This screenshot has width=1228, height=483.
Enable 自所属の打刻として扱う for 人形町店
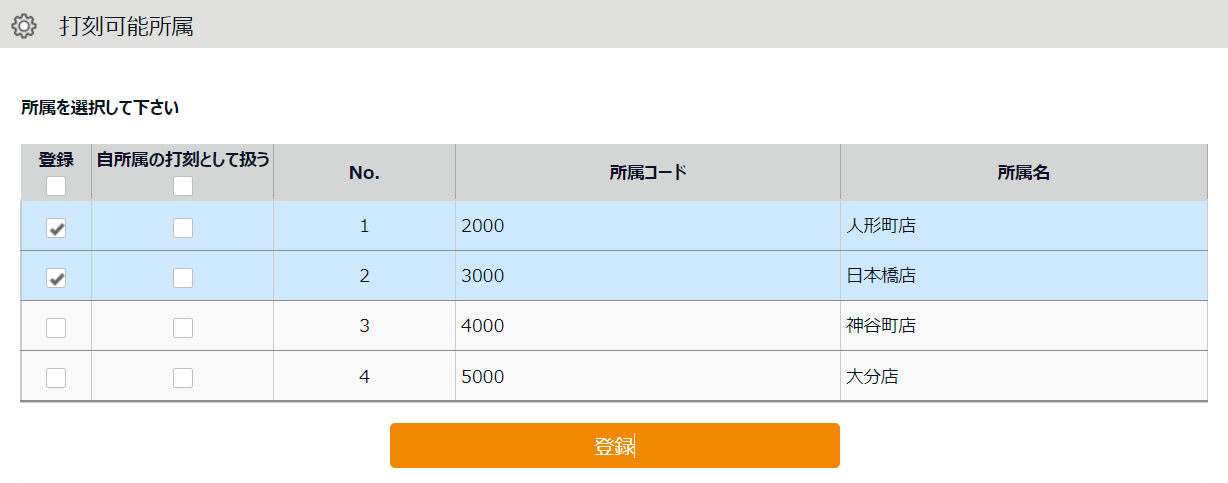[183, 228]
